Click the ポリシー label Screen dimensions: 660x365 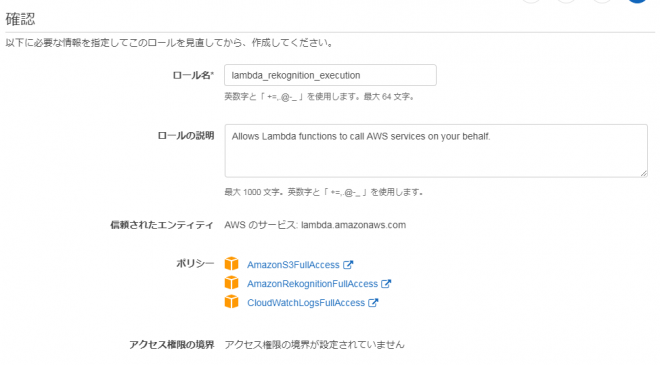point(195,264)
